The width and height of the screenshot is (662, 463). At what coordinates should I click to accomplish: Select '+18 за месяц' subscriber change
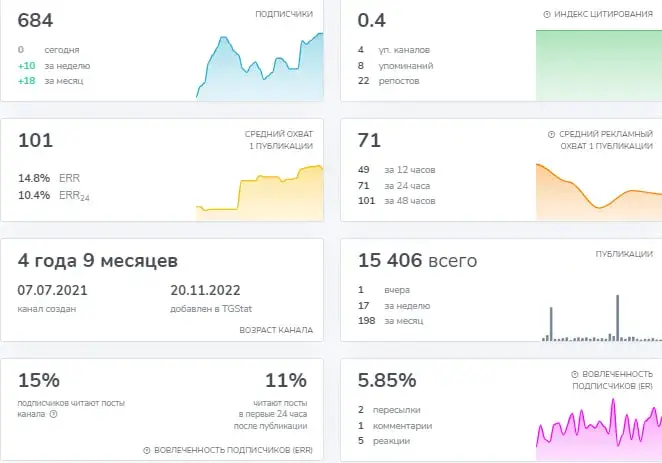coord(51,81)
